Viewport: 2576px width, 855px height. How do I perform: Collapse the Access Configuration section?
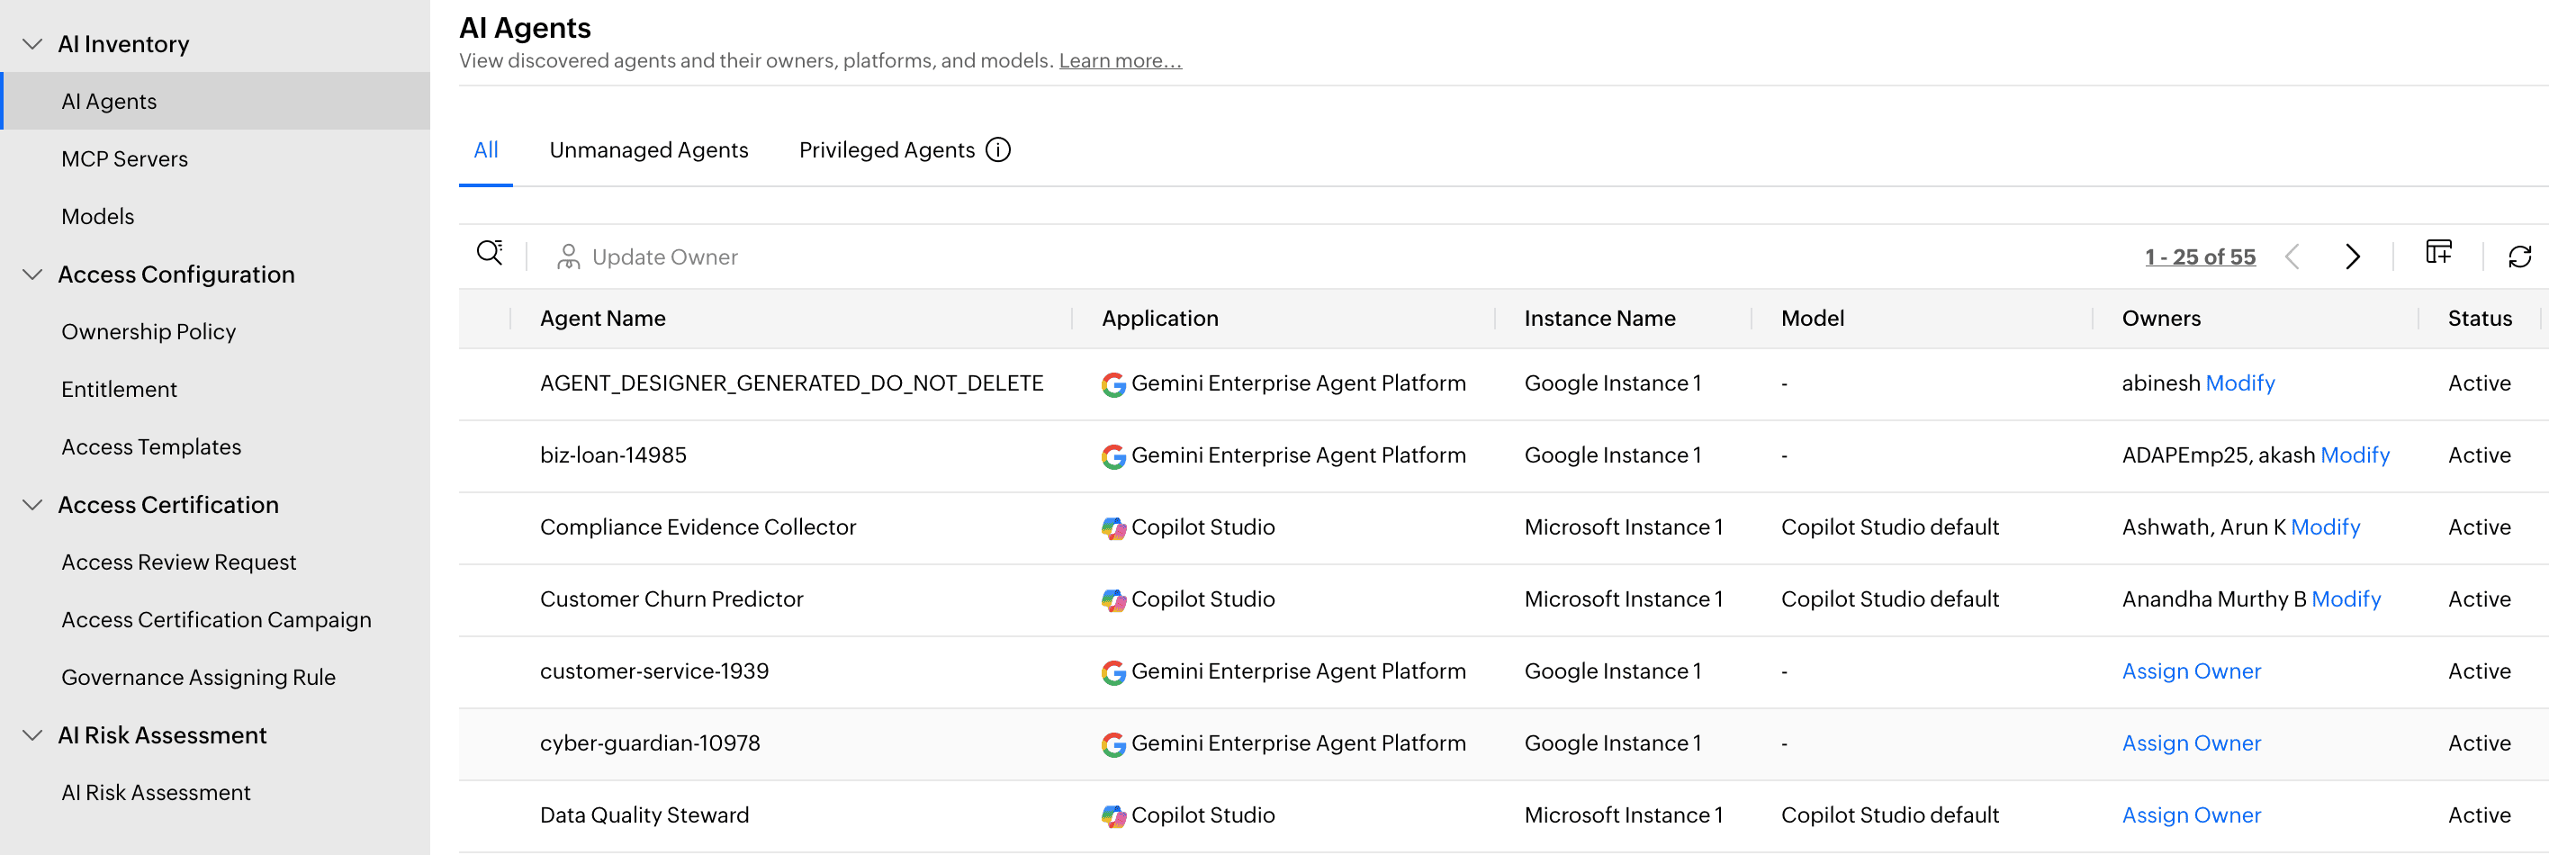point(33,274)
